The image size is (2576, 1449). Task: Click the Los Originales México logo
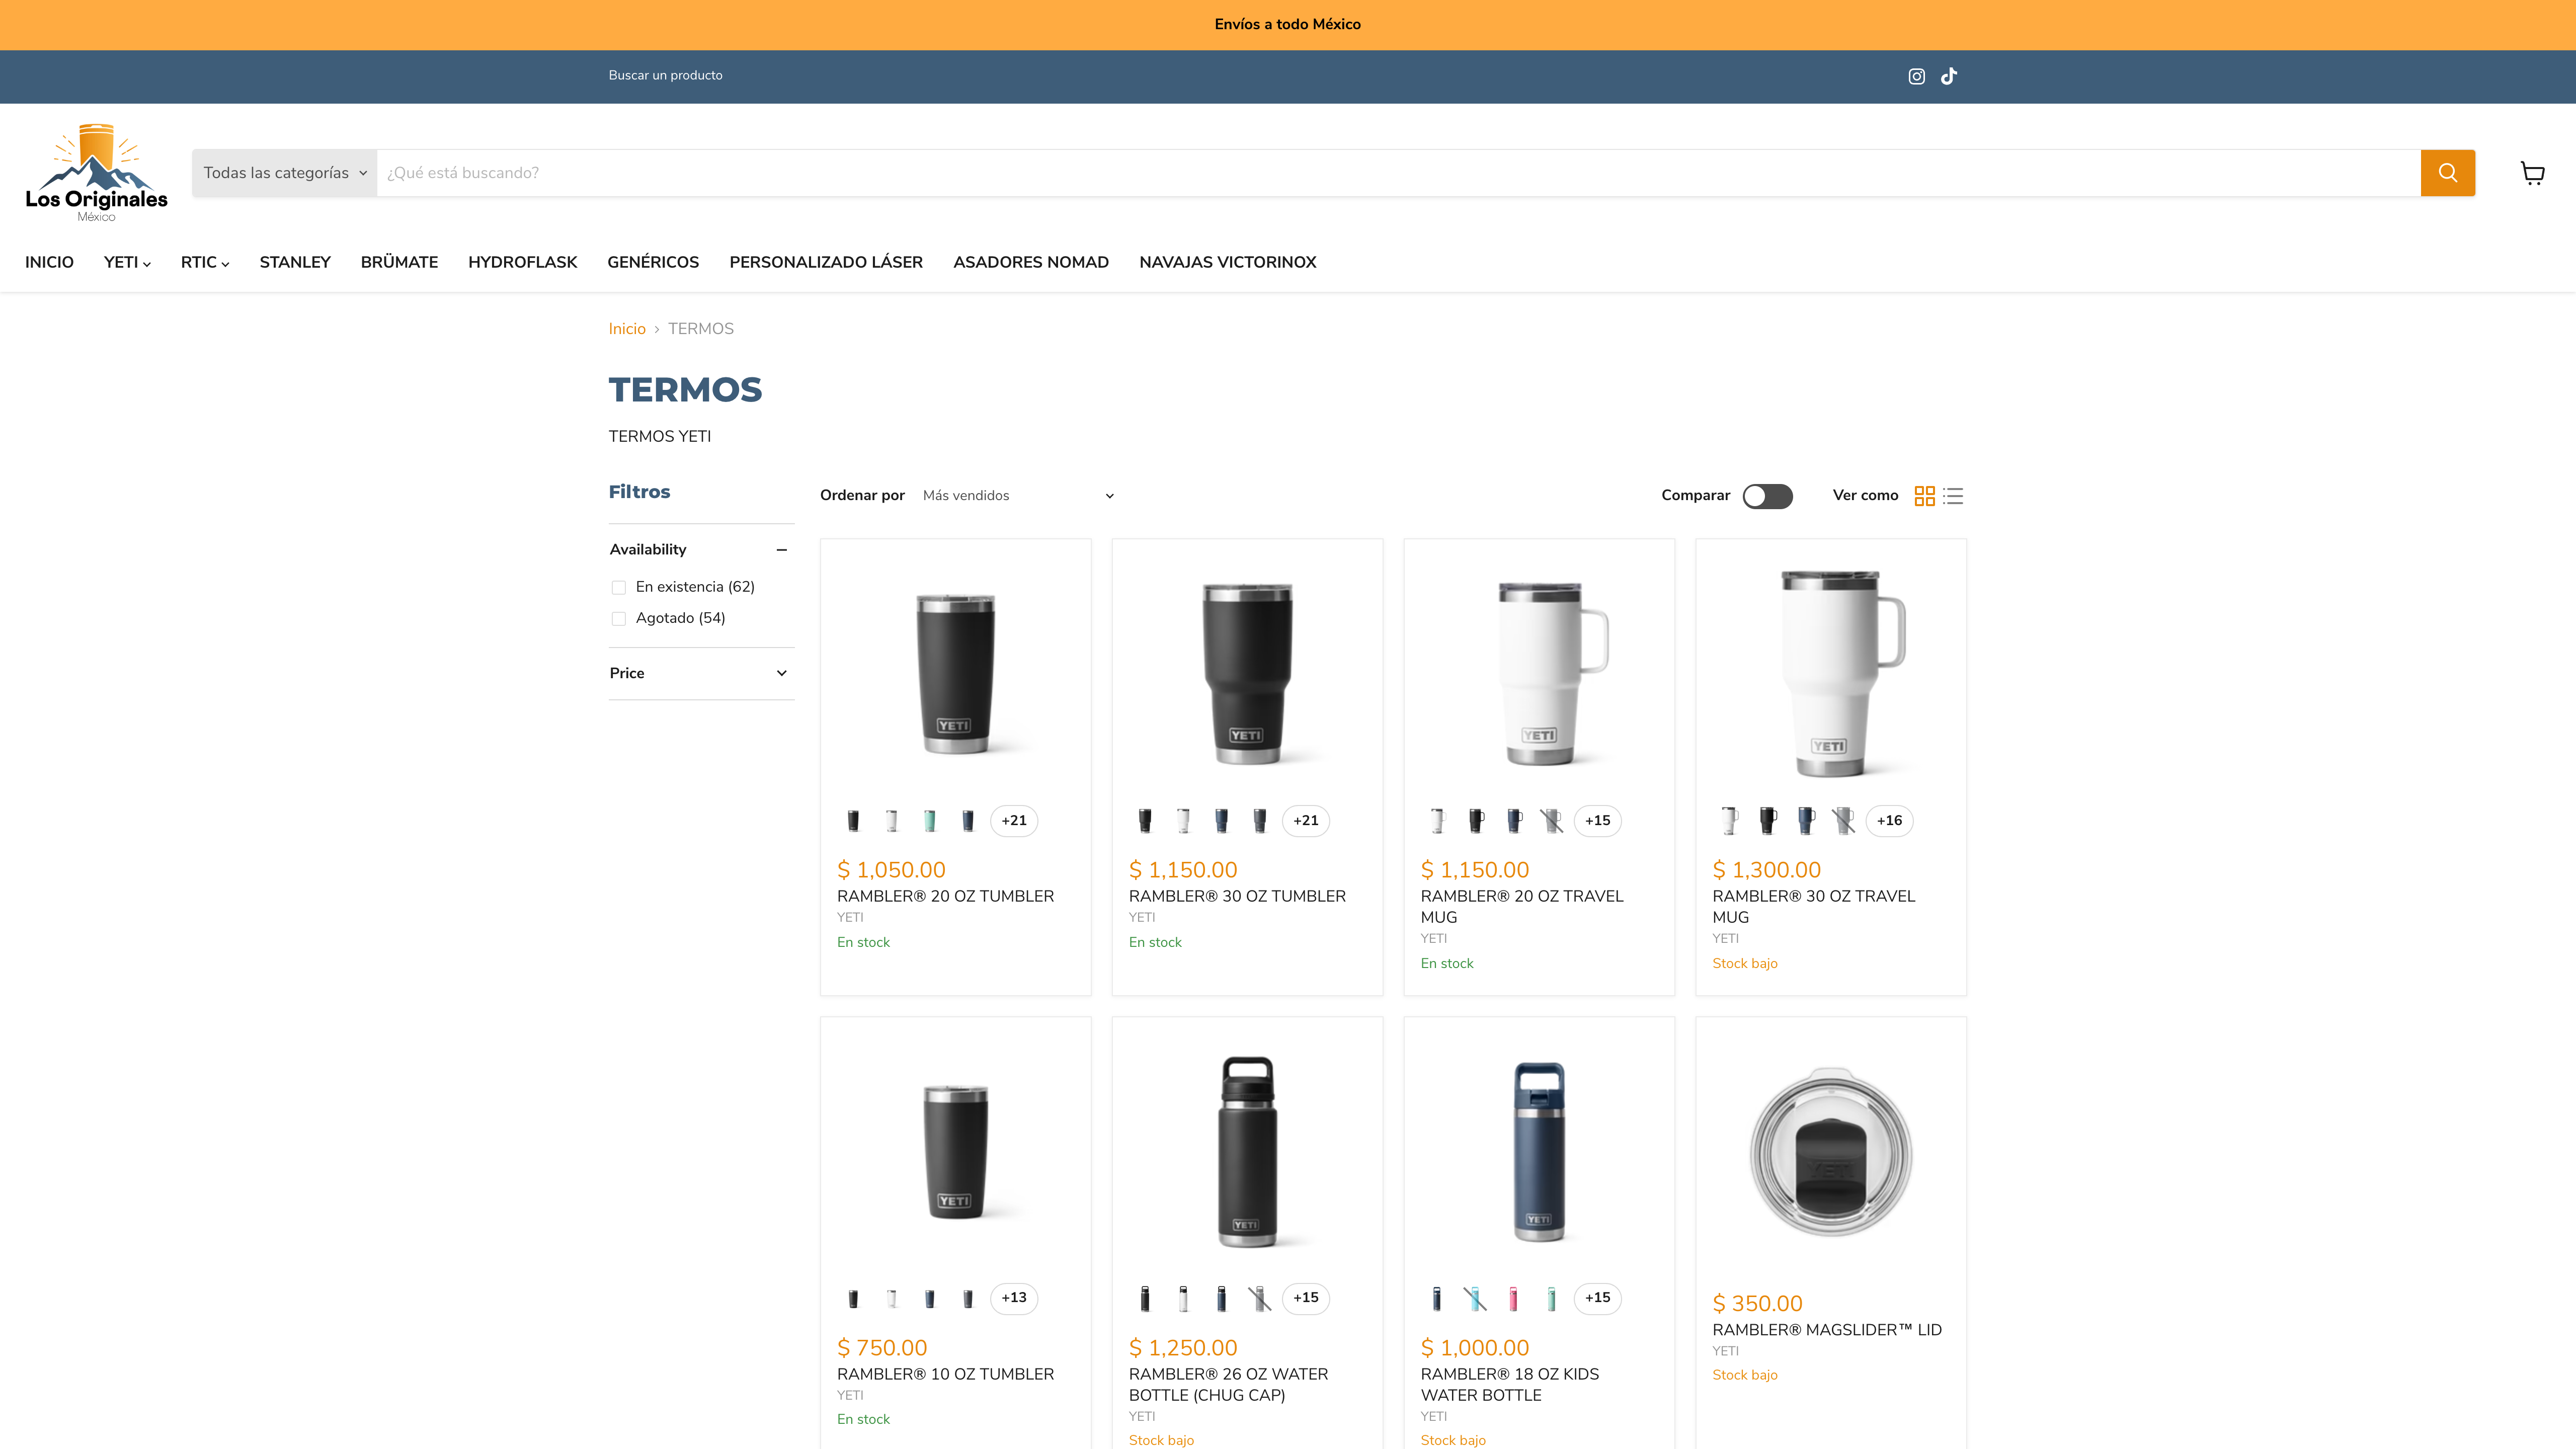point(97,173)
